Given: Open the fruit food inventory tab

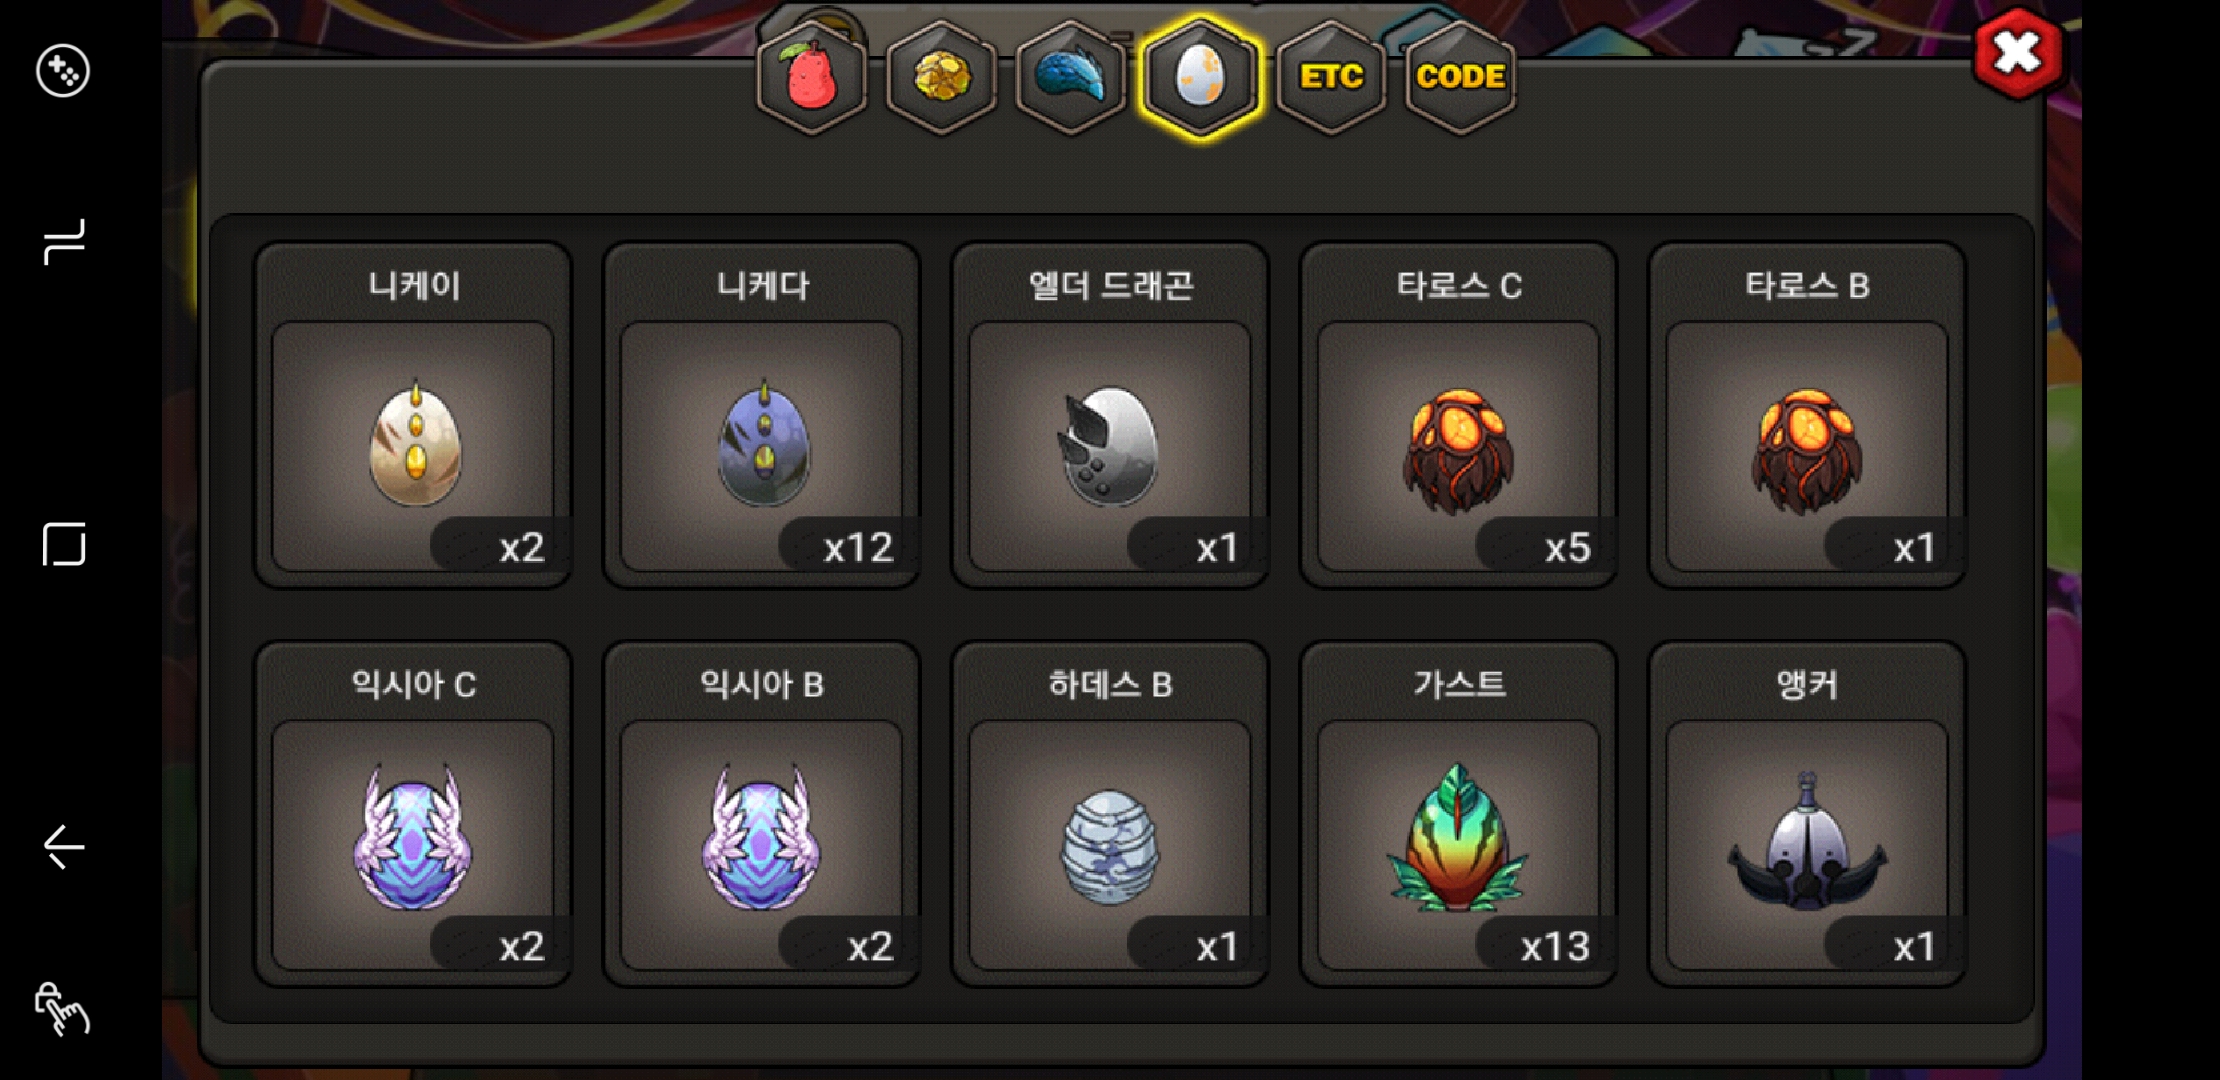Looking at the screenshot, I should click(x=812, y=77).
